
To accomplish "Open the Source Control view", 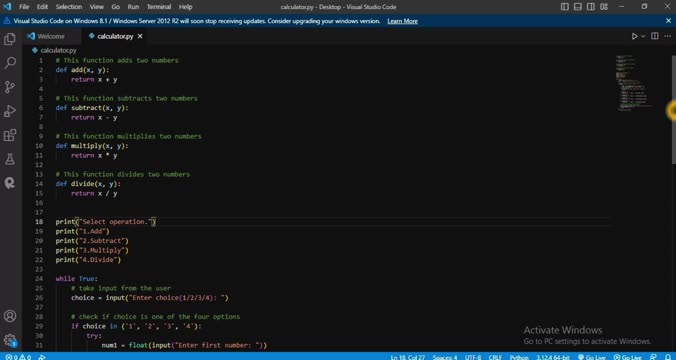I will 9,87.
